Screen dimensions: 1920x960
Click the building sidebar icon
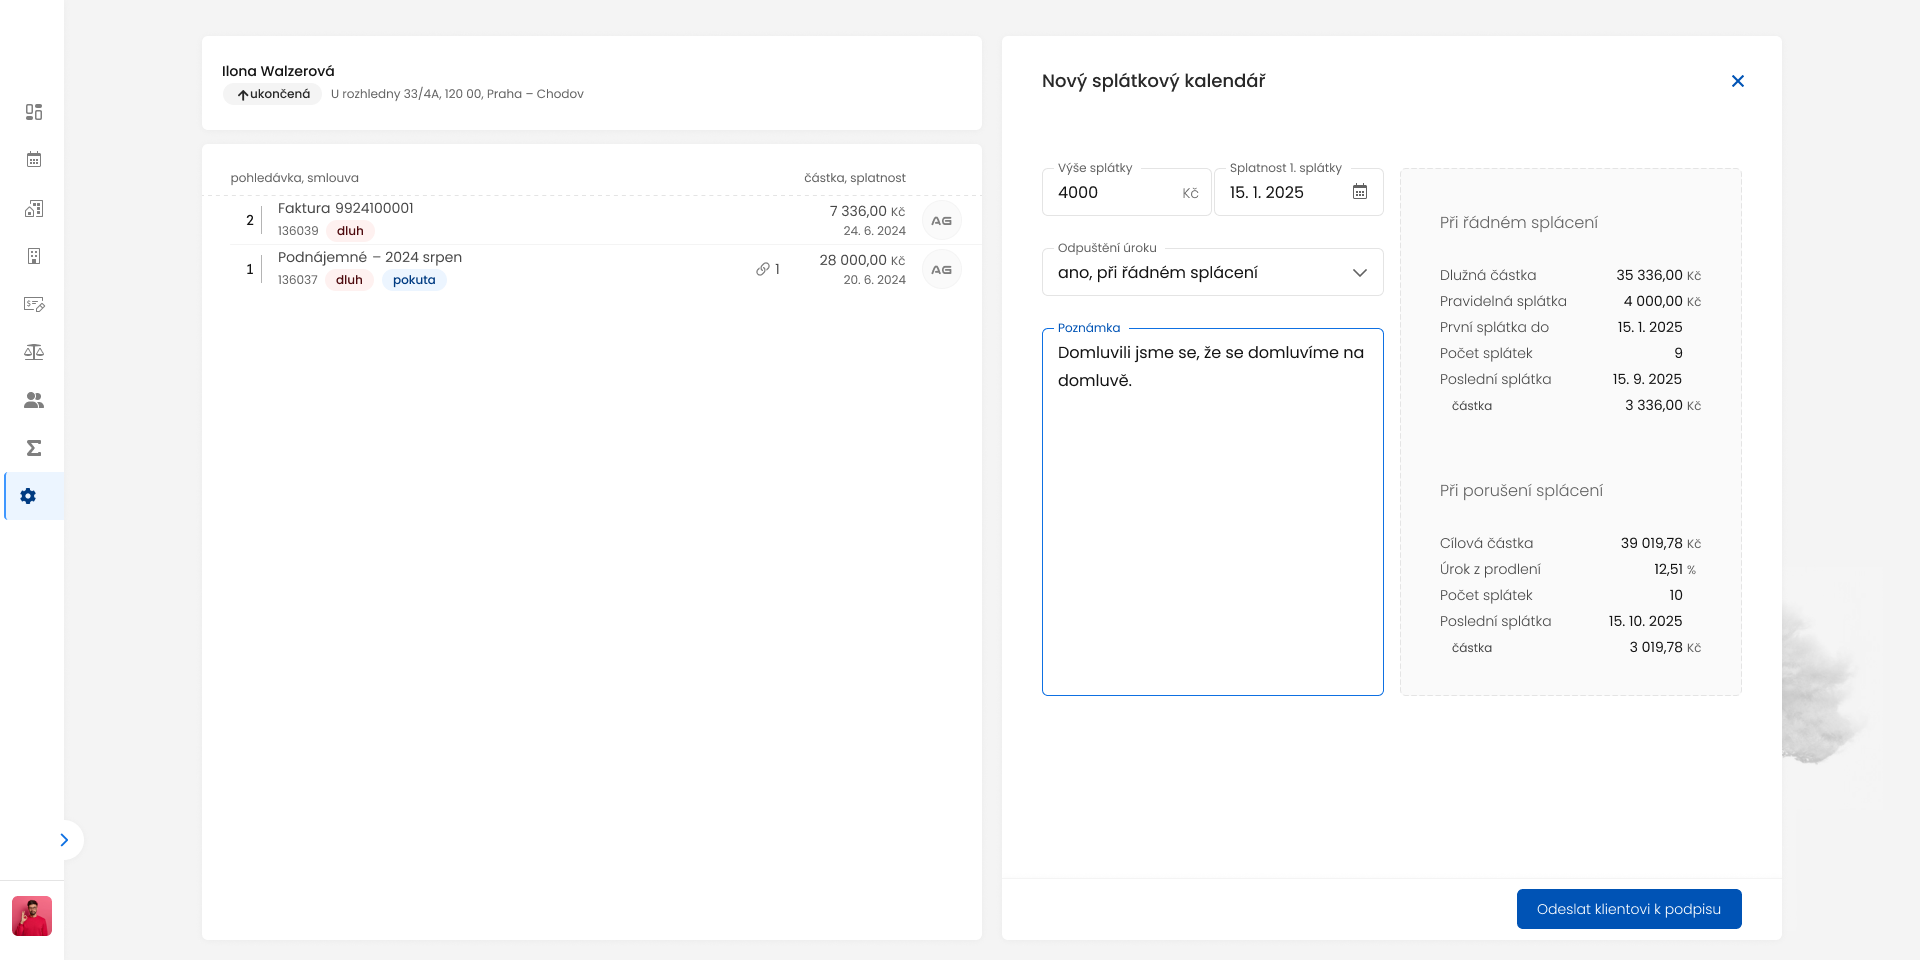(34, 256)
